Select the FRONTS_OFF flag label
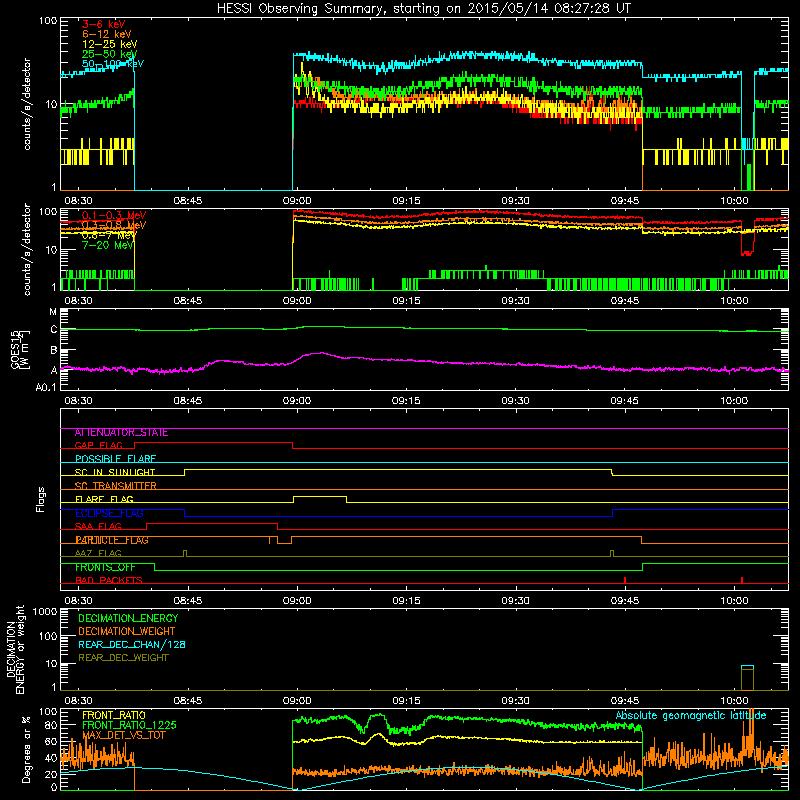The width and height of the screenshot is (800, 800). tap(105, 567)
